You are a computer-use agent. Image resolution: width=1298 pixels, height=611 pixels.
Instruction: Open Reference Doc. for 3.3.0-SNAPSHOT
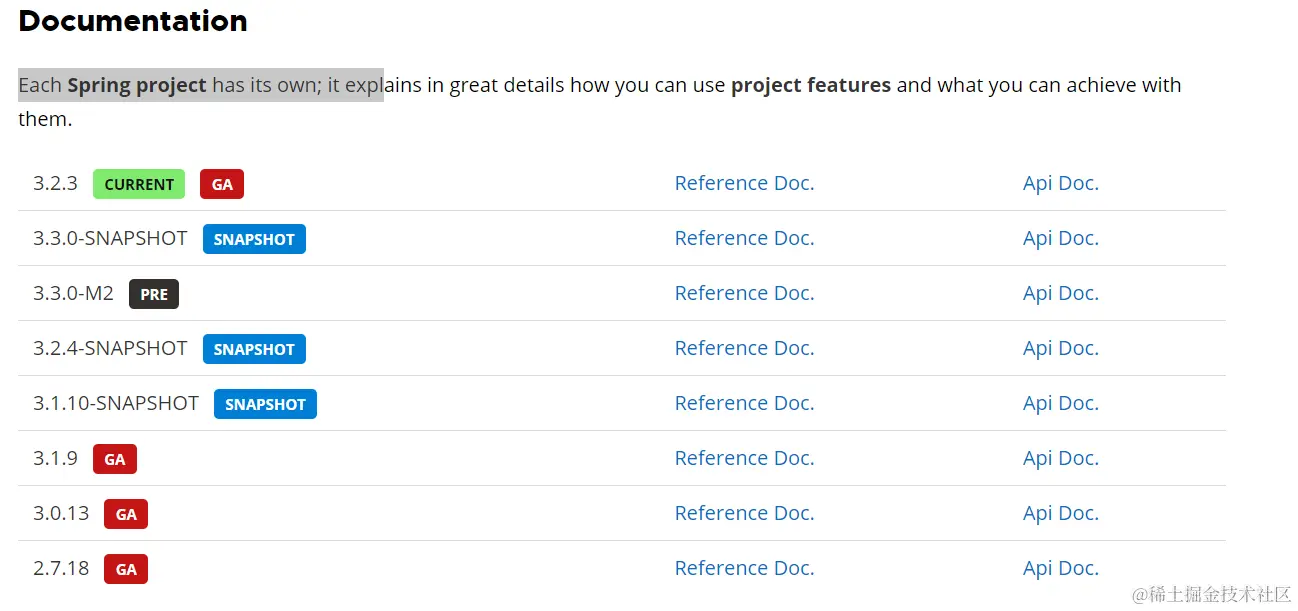pos(744,238)
